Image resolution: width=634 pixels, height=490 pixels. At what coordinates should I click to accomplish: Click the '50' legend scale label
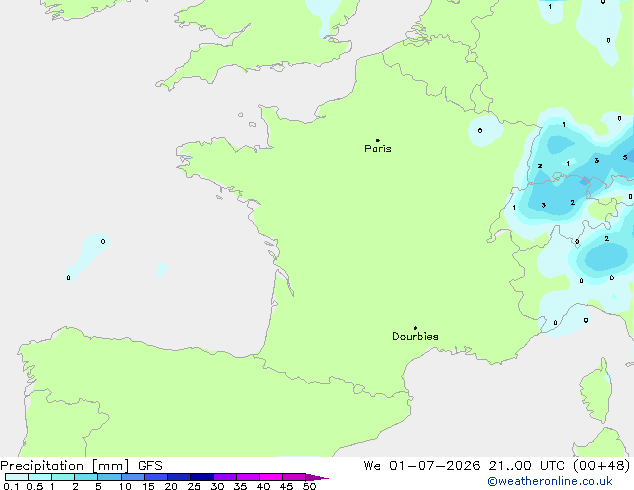[x=309, y=486]
